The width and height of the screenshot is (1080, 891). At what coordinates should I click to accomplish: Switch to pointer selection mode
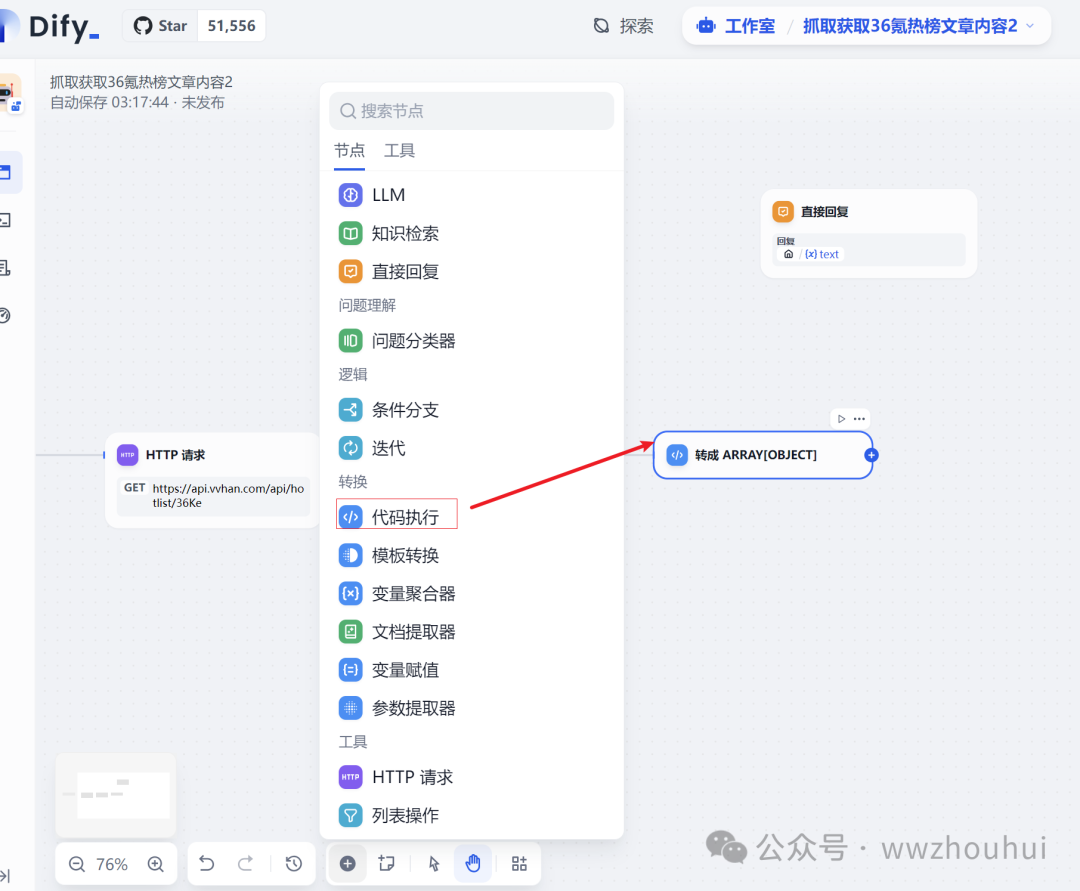[x=434, y=864]
